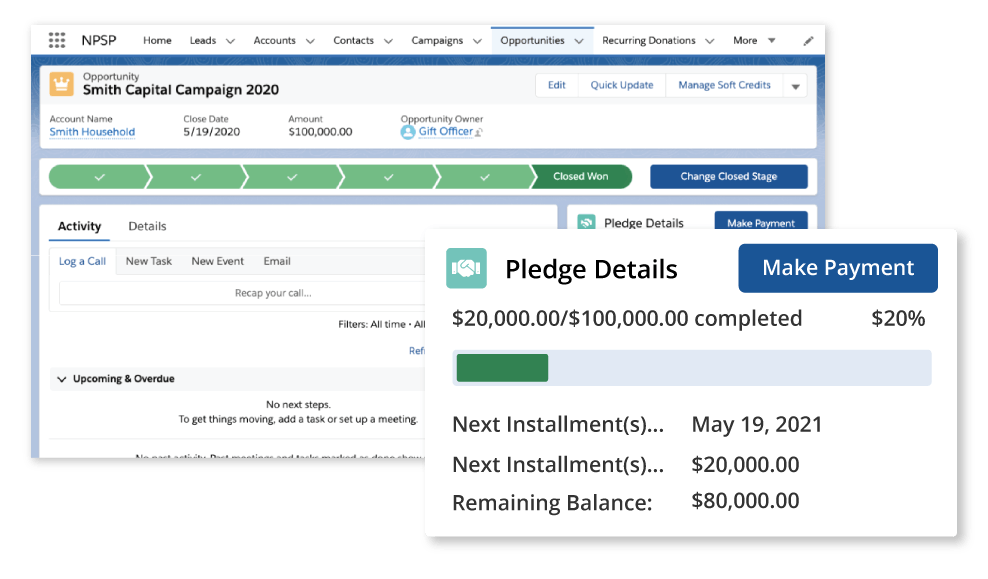Open the Home tab

click(x=157, y=40)
